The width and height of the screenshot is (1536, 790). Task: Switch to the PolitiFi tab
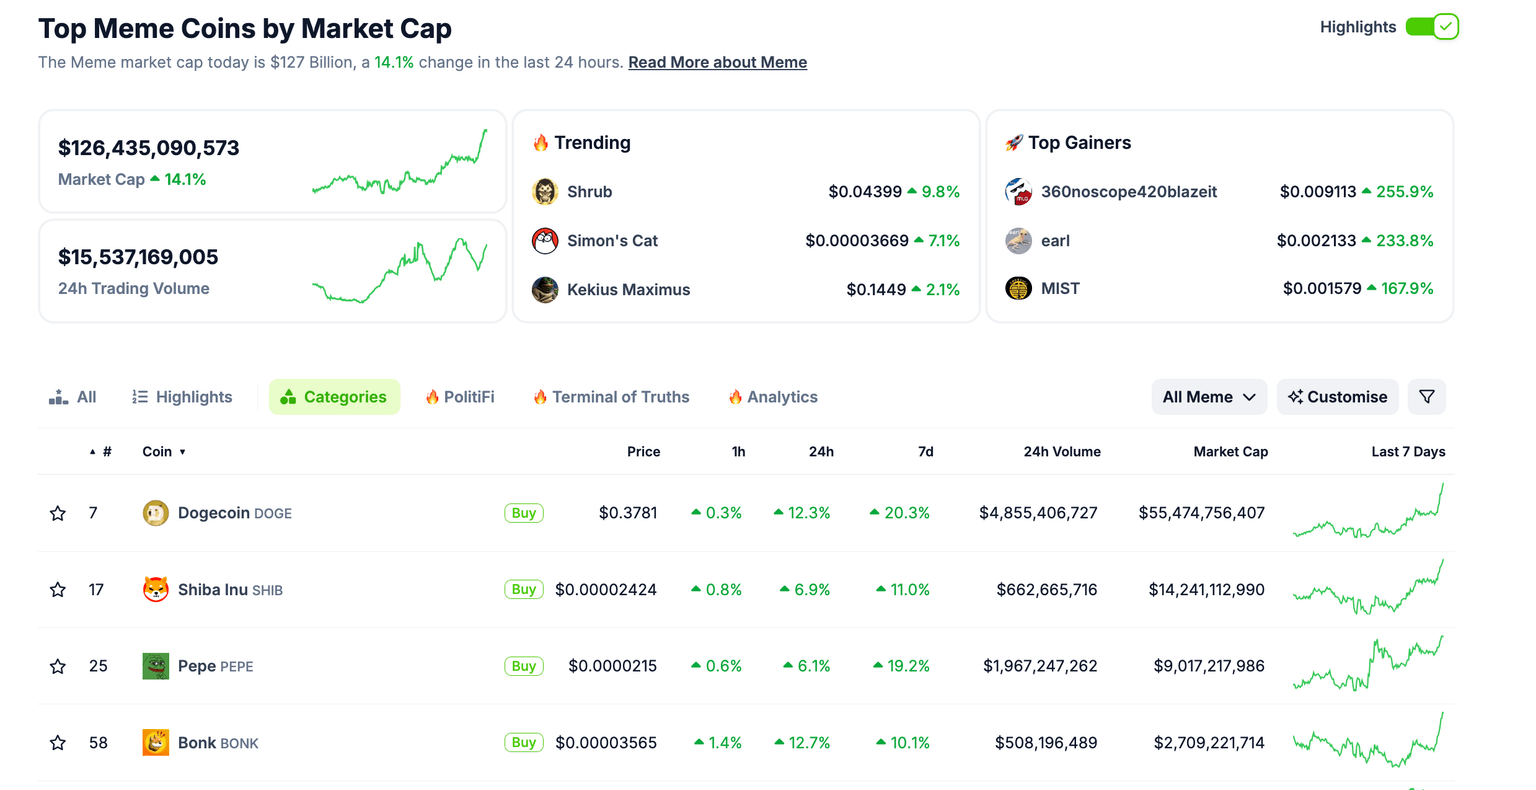[x=460, y=397]
